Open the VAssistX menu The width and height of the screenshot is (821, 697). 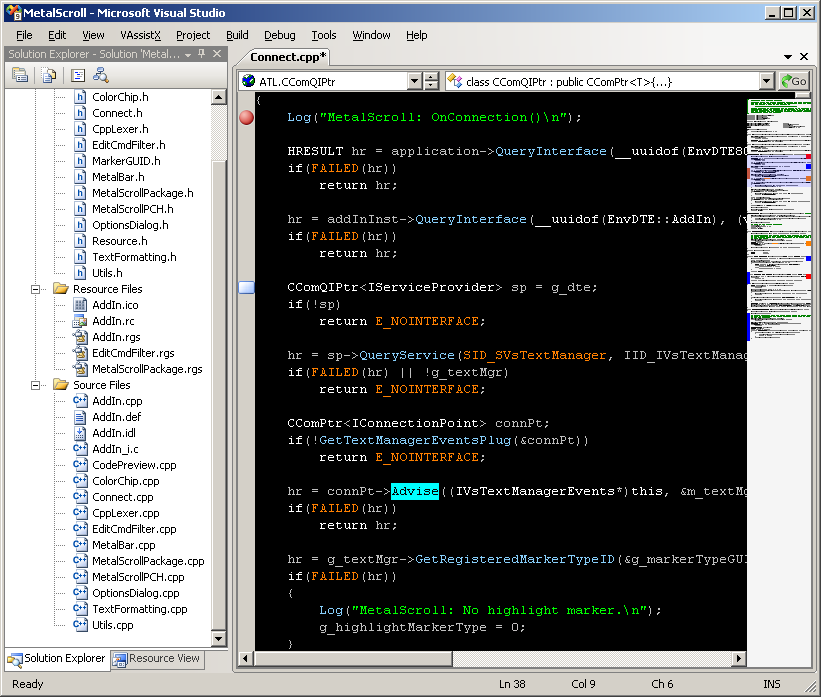[140, 35]
